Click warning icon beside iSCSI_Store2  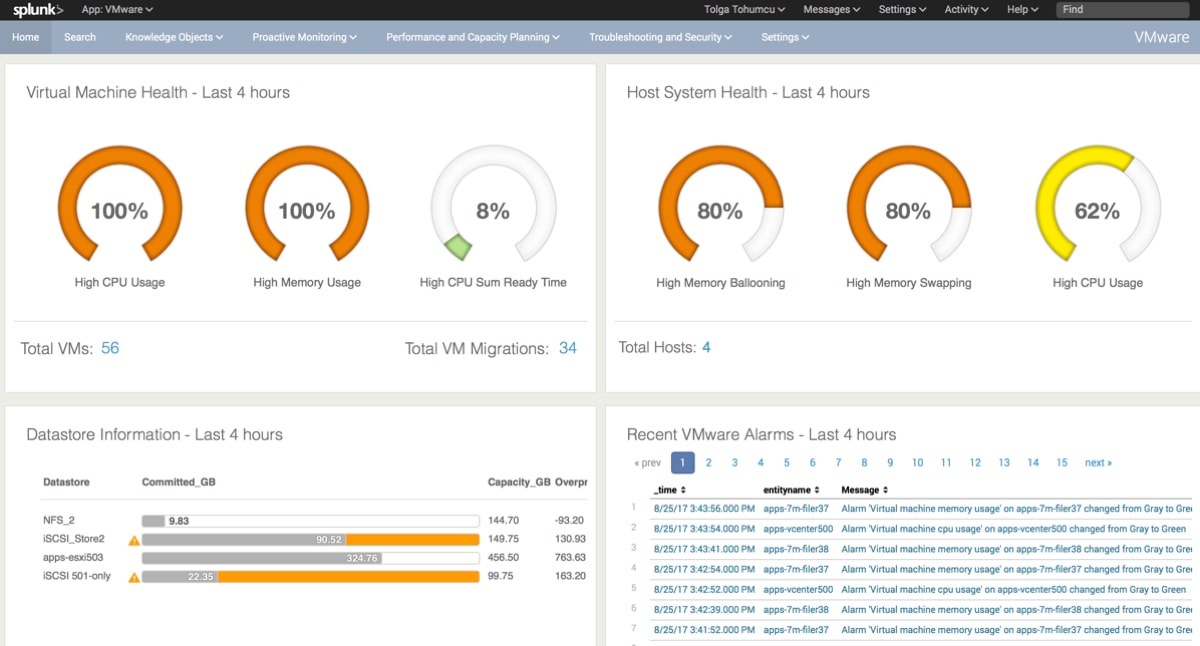pyautogui.click(x=134, y=540)
